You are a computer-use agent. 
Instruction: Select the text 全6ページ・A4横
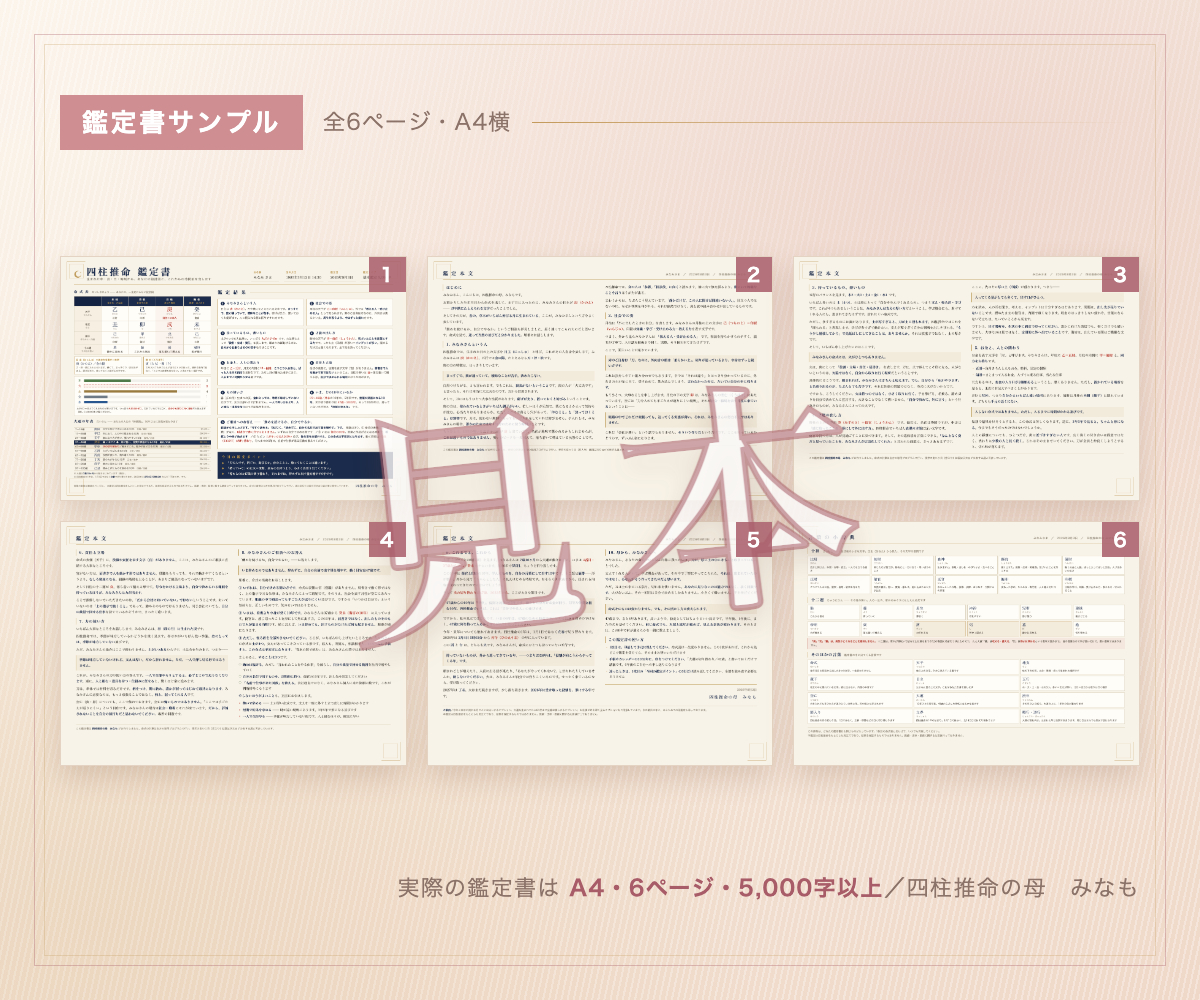click(417, 123)
